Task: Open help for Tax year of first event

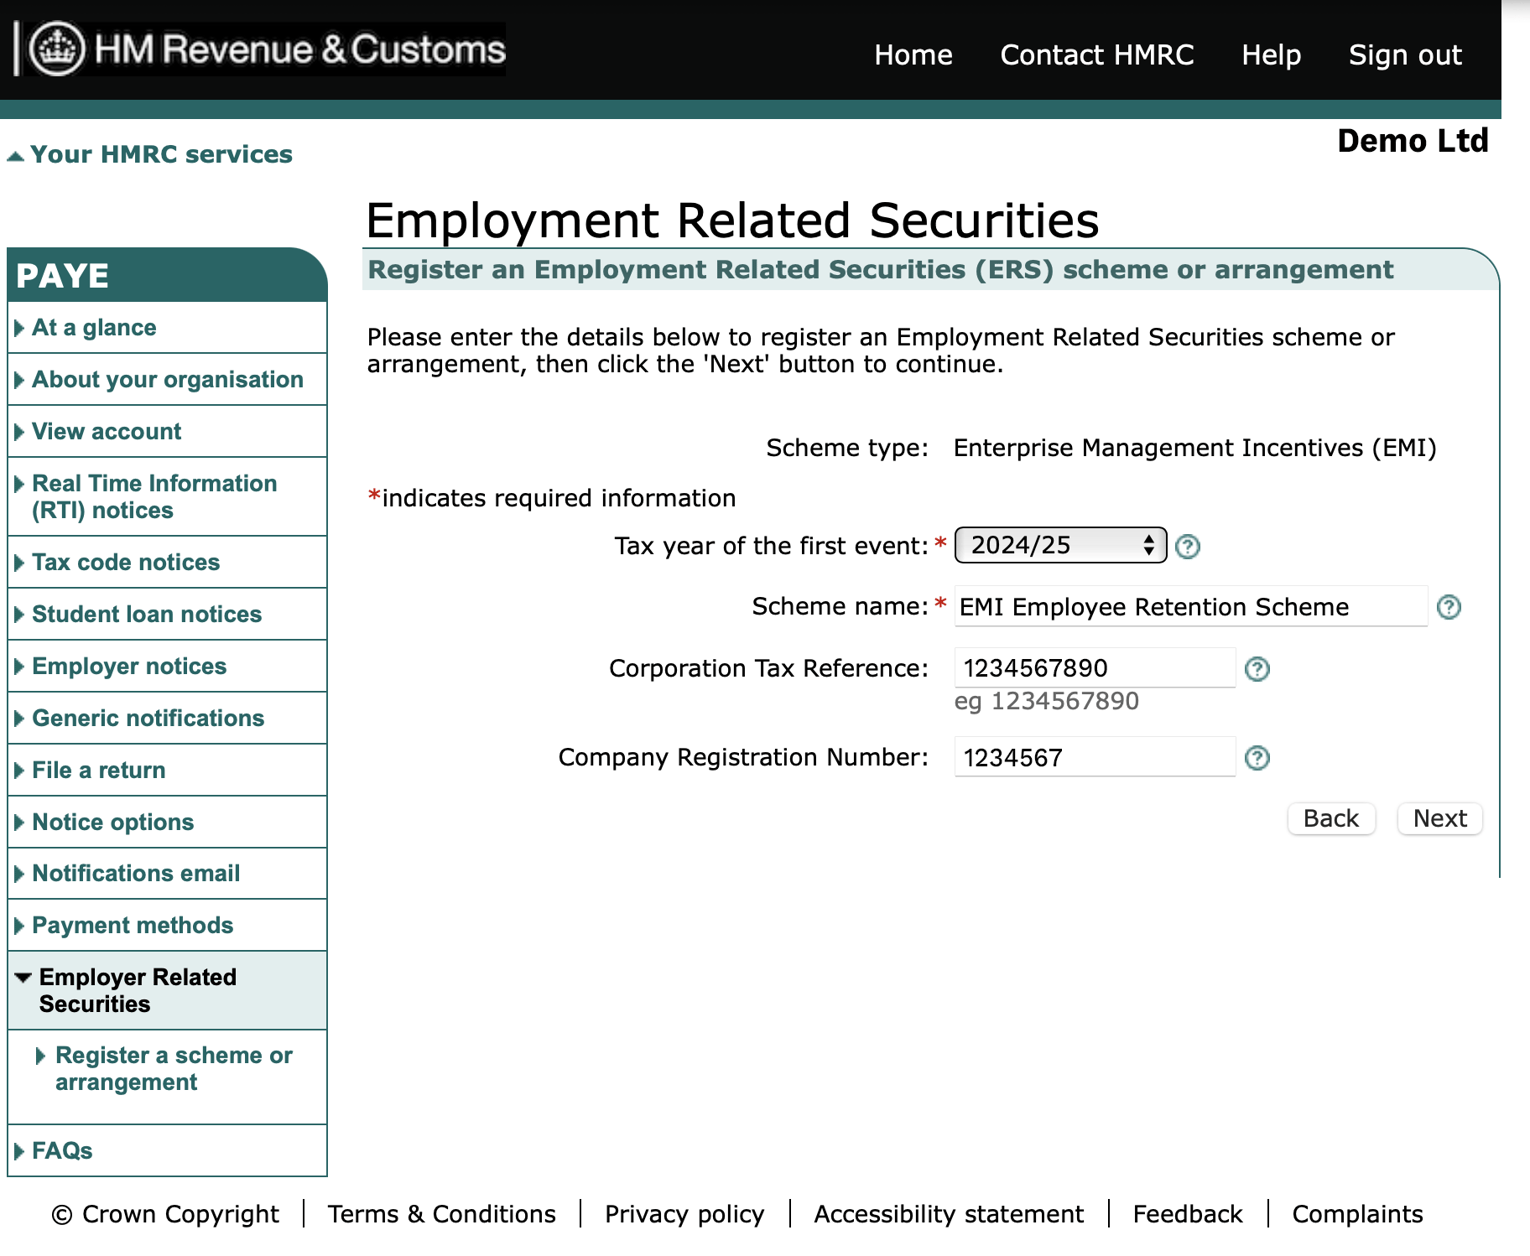Action: click(1187, 546)
